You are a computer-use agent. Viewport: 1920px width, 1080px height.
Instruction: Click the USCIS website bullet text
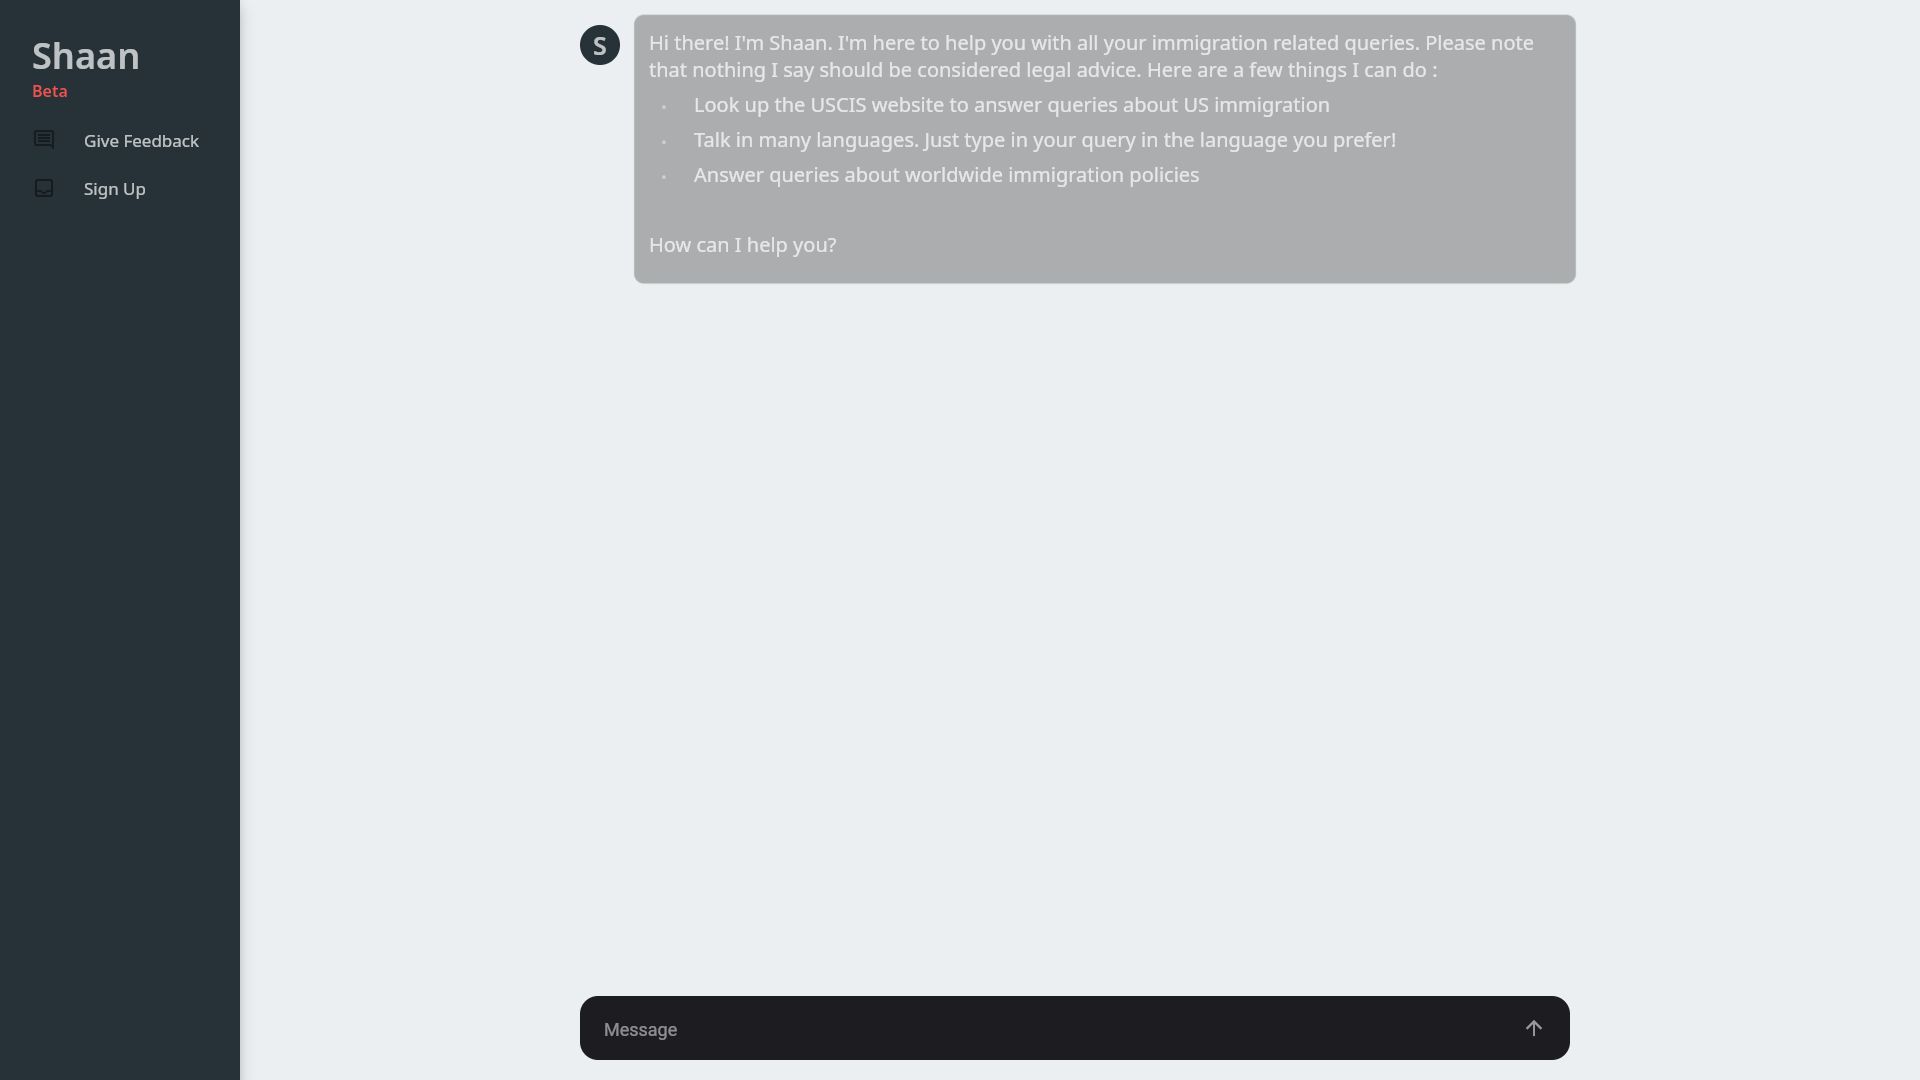click(x=1011, y=105)
